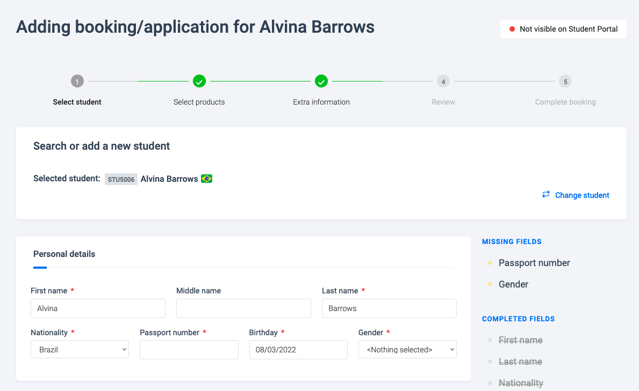
Task: Click the Change student link
Action: (582, 195)
